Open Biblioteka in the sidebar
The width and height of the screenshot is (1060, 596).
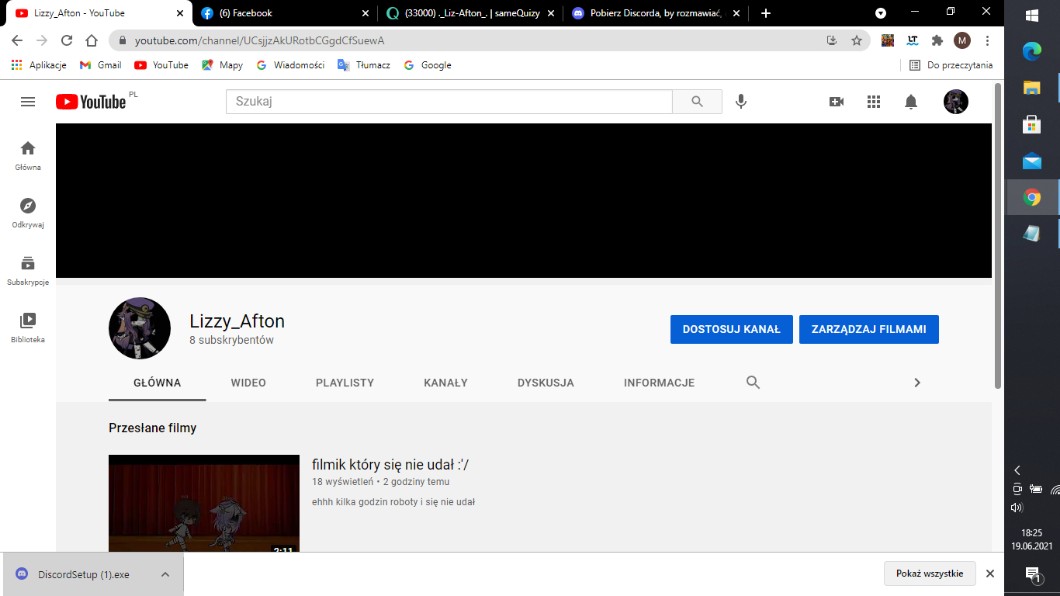(28, 326)
